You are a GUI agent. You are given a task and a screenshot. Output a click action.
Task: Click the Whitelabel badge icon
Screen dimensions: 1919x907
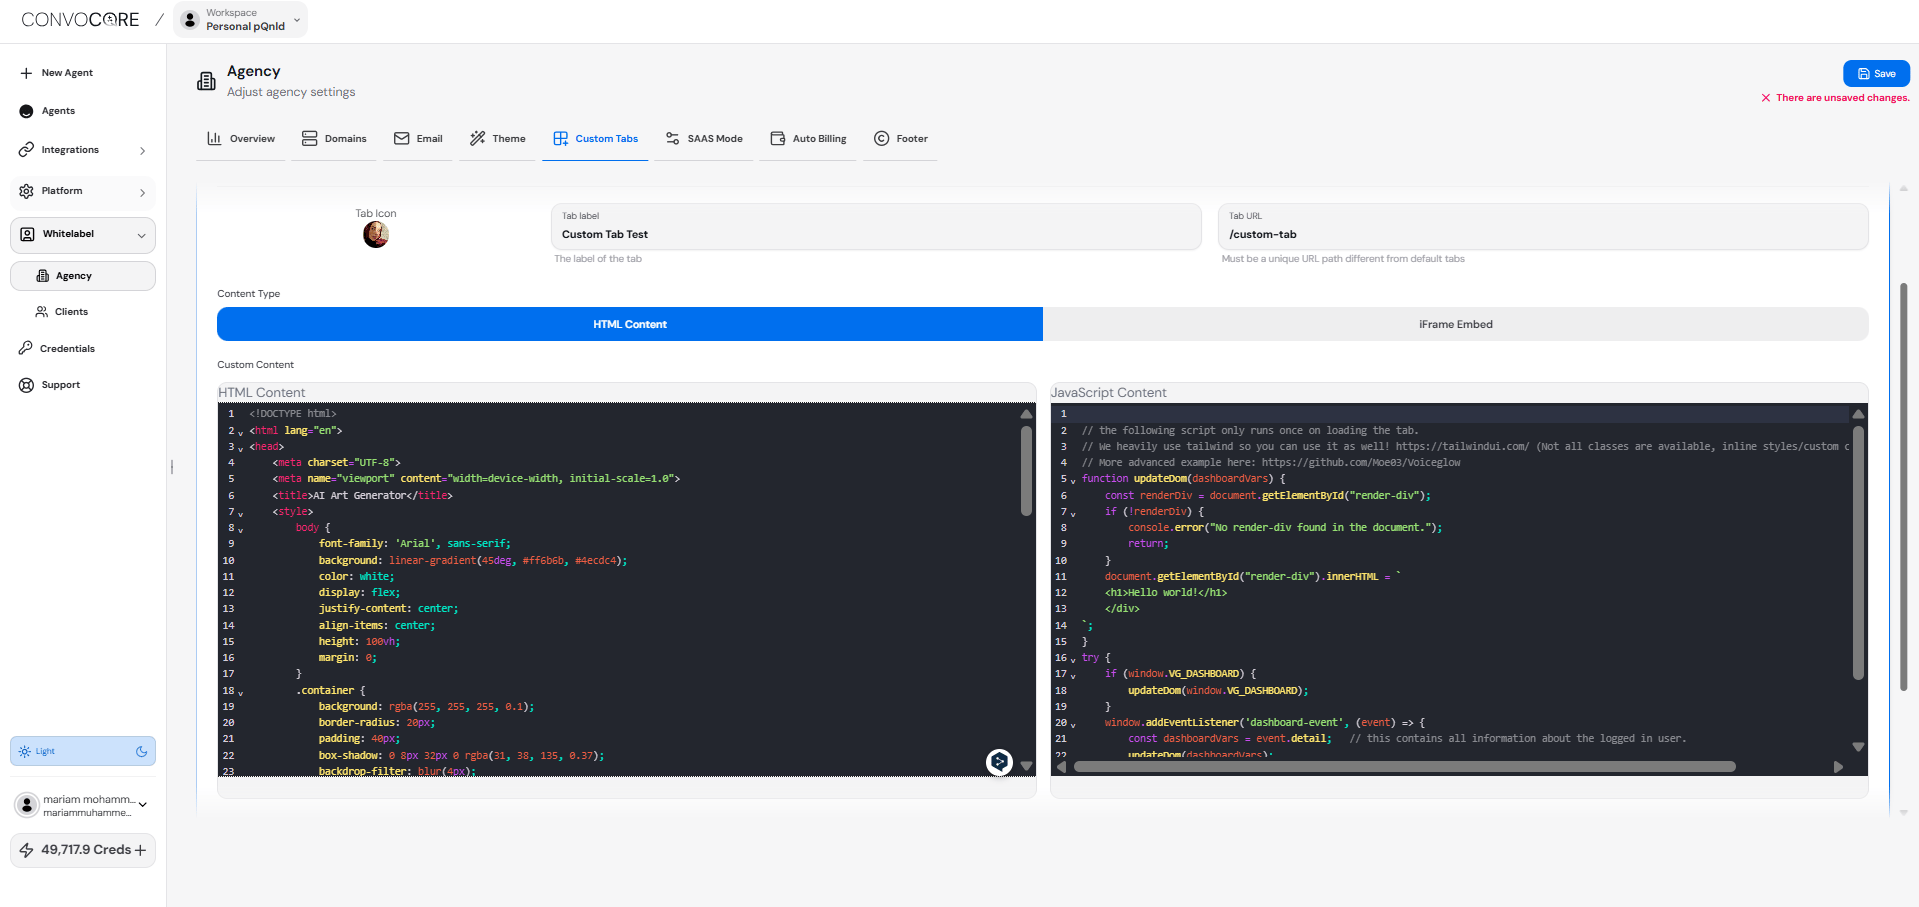(x=28, y=234)
